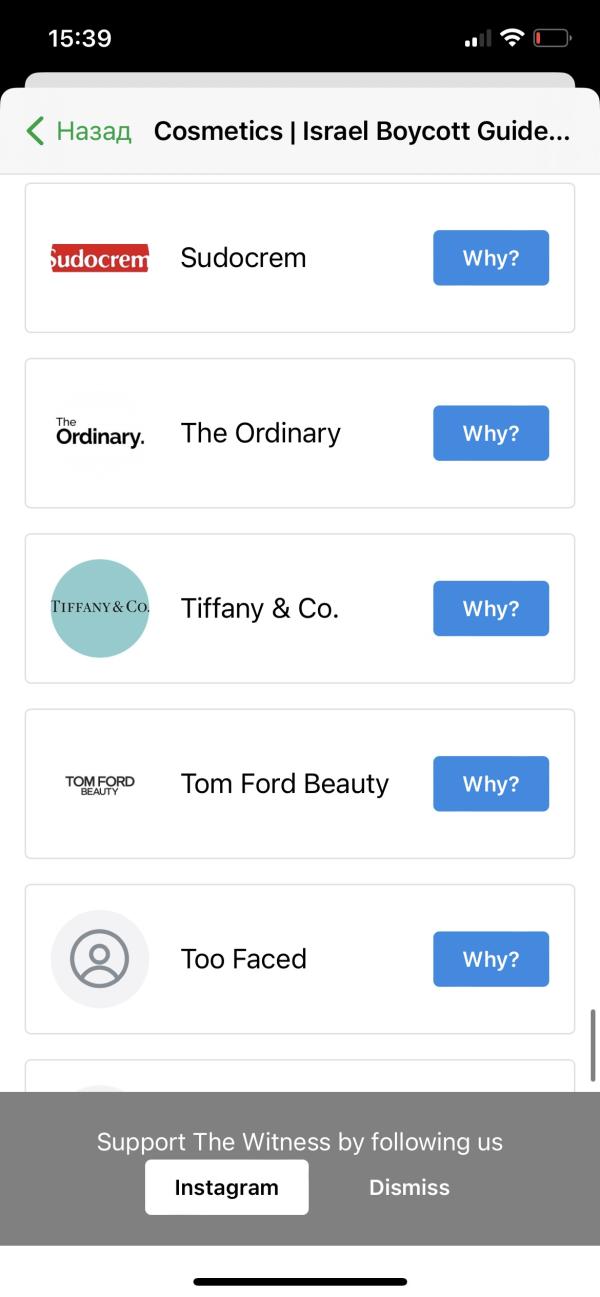Image resolution: width=600 pixels, height=1297 pixels.
Task: Show why The Ordinary is listed
Action: [x=490, y=433]
